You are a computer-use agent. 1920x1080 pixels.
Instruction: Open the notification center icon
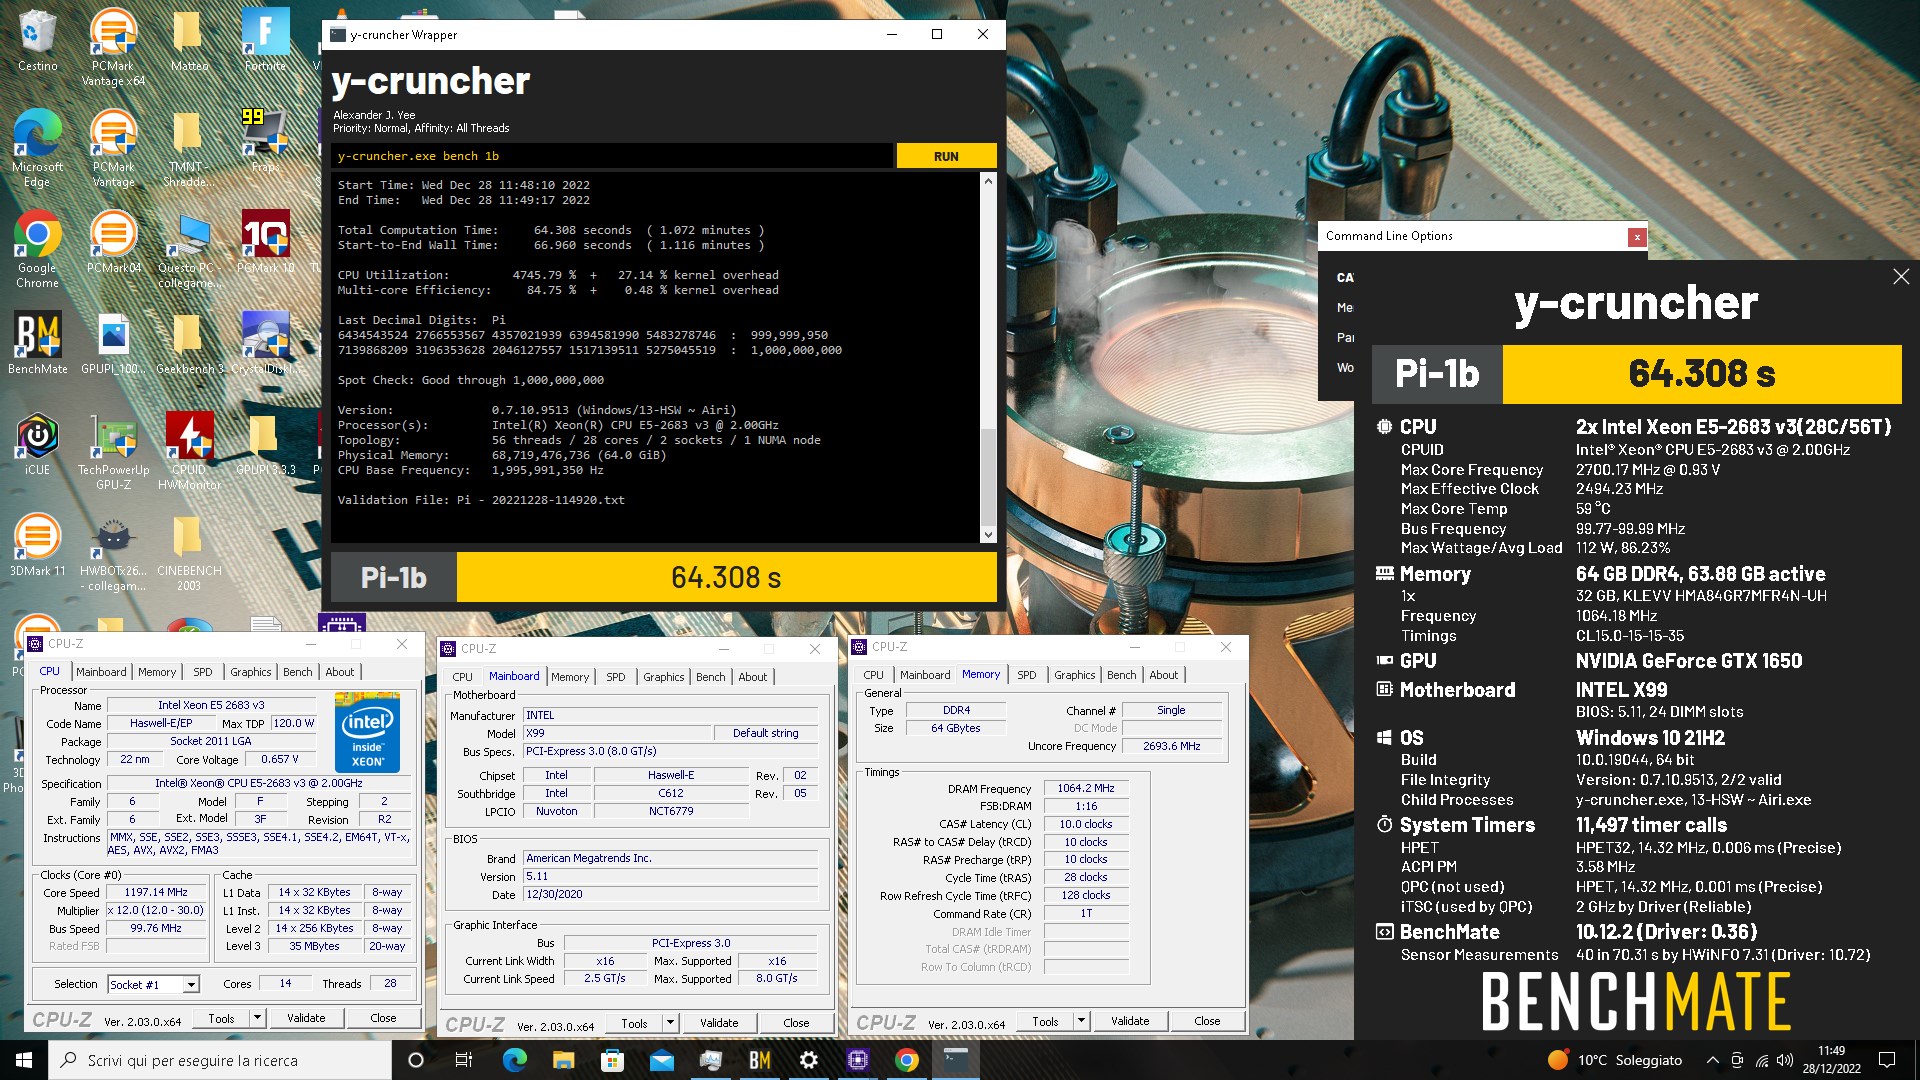tap(1887, 1060)
